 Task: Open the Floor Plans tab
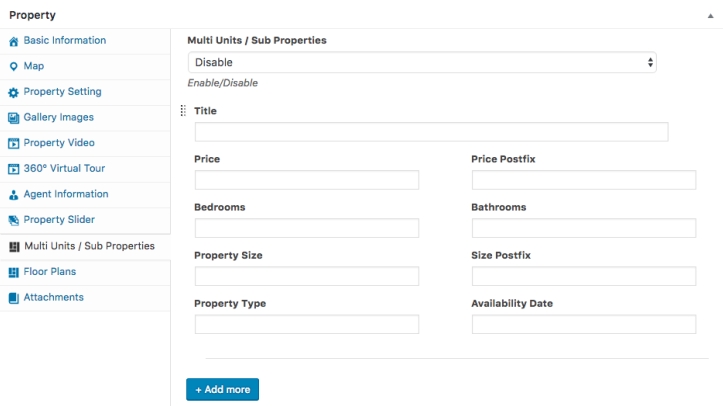click(50, 271)
